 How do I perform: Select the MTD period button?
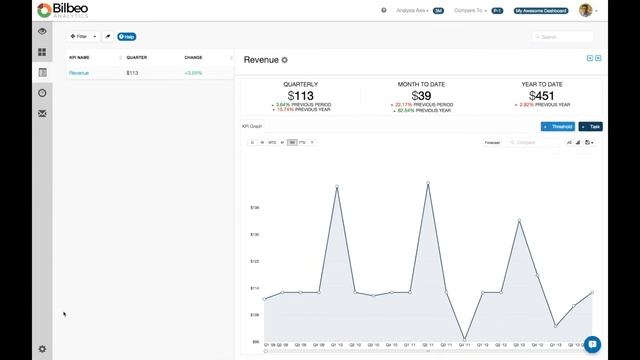tap(272, 142)
